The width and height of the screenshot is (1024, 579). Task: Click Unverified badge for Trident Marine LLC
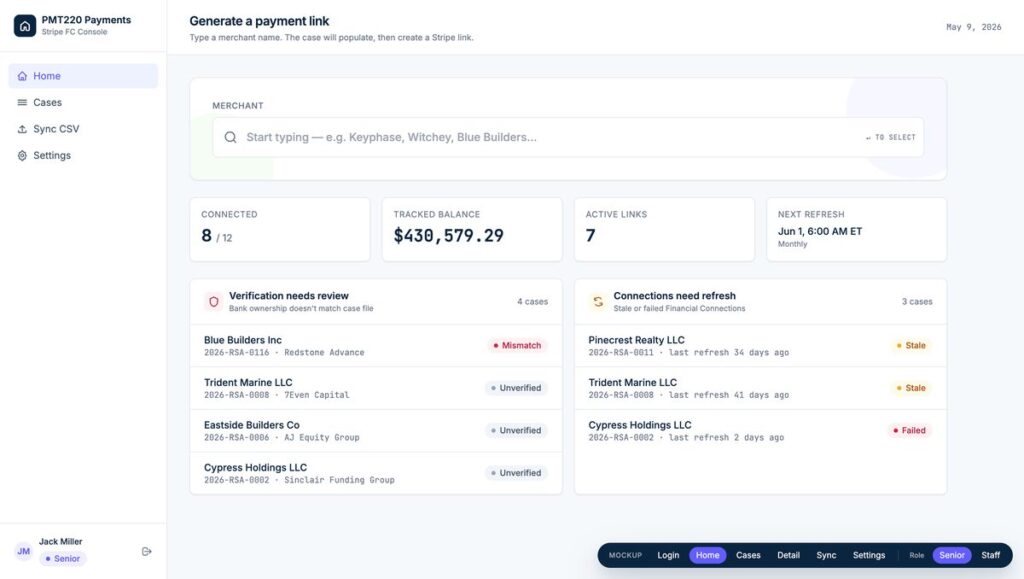(x=516, y=388)
